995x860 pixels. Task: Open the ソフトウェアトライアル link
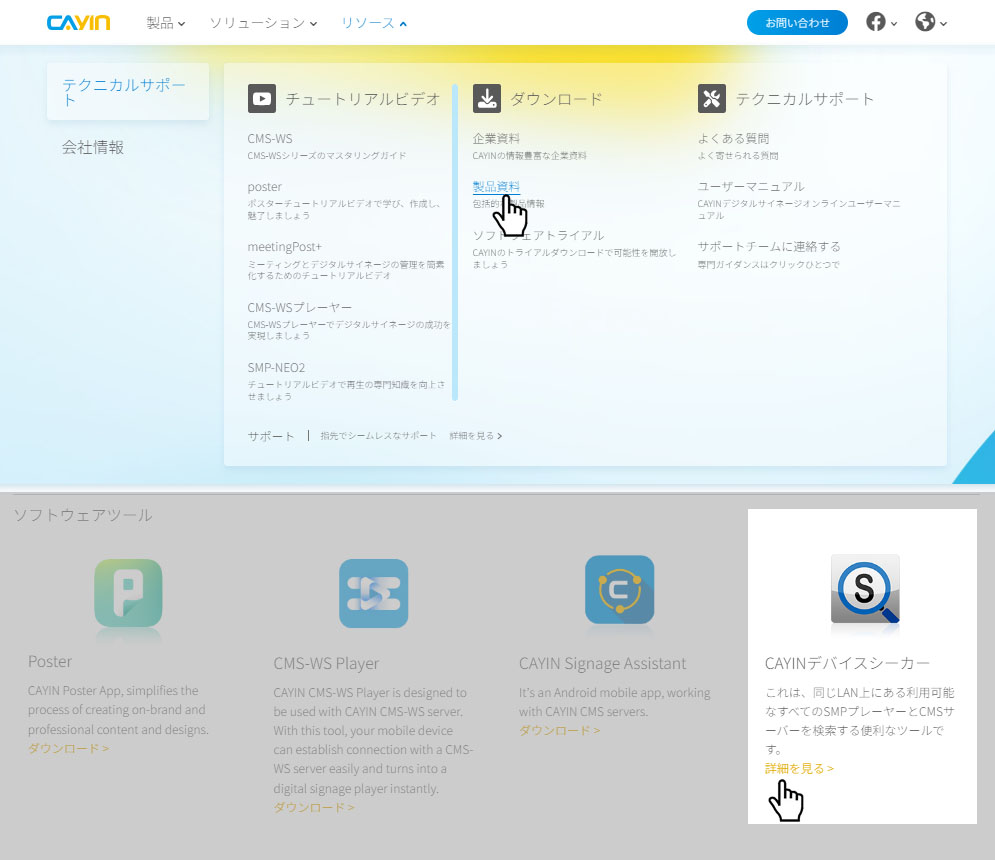pyautogui.click(x=538, y=235)
